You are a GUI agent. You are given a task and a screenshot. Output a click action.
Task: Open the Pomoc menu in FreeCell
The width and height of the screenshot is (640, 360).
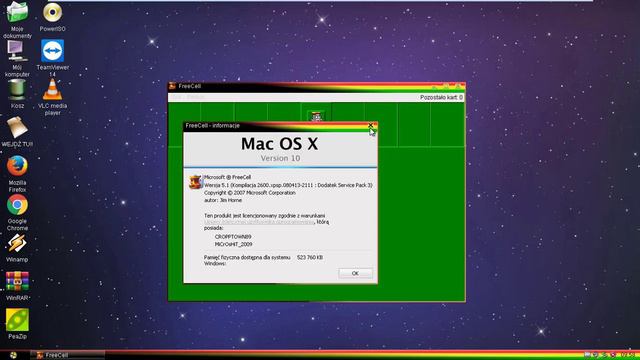(196, 97)
